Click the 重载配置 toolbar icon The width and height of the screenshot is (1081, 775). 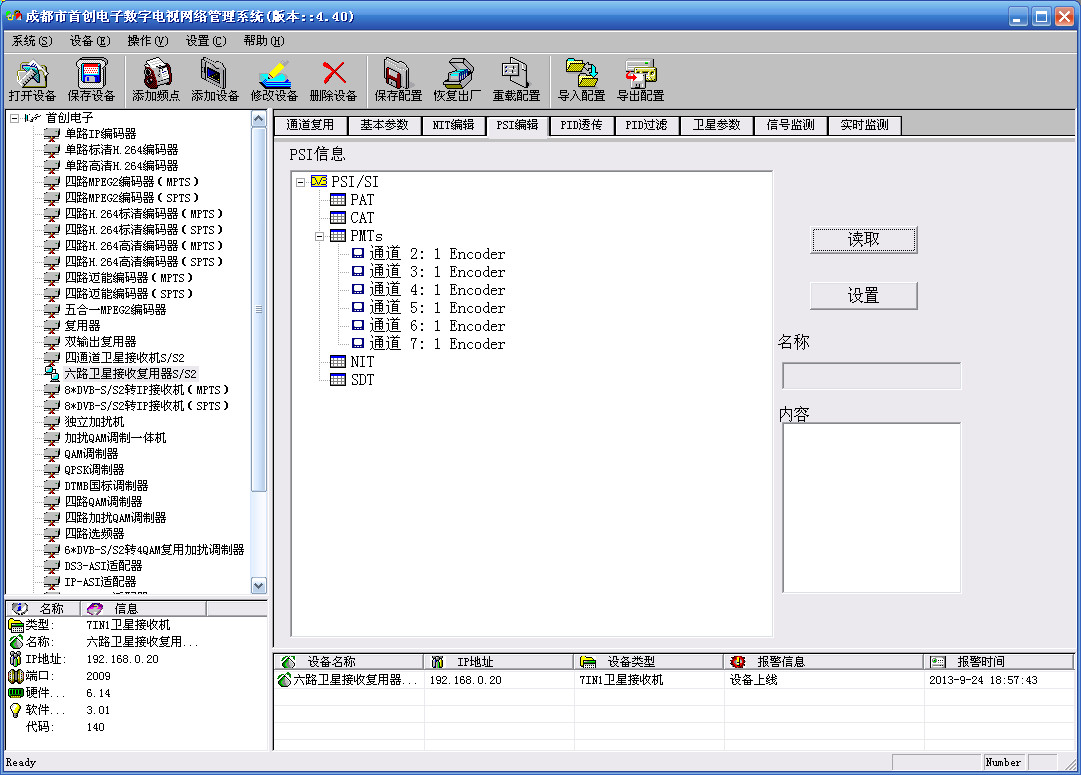[516, 81]
